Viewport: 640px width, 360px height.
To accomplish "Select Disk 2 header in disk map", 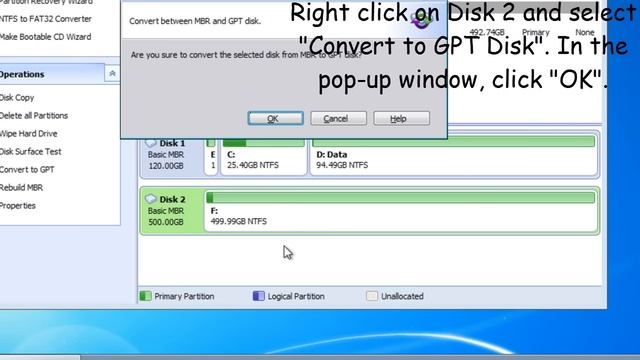I will [x=172, y=211].
